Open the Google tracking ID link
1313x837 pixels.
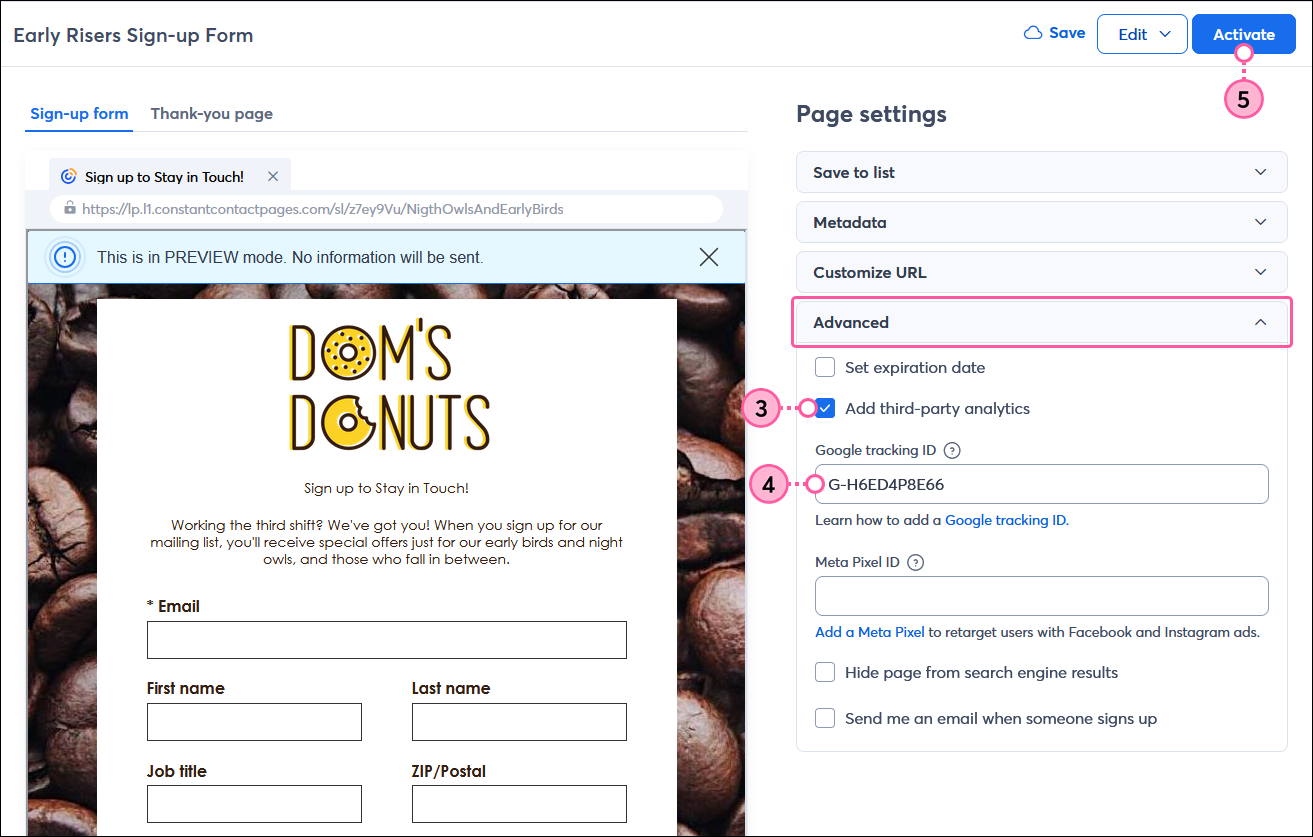[x=1005, y=520]
